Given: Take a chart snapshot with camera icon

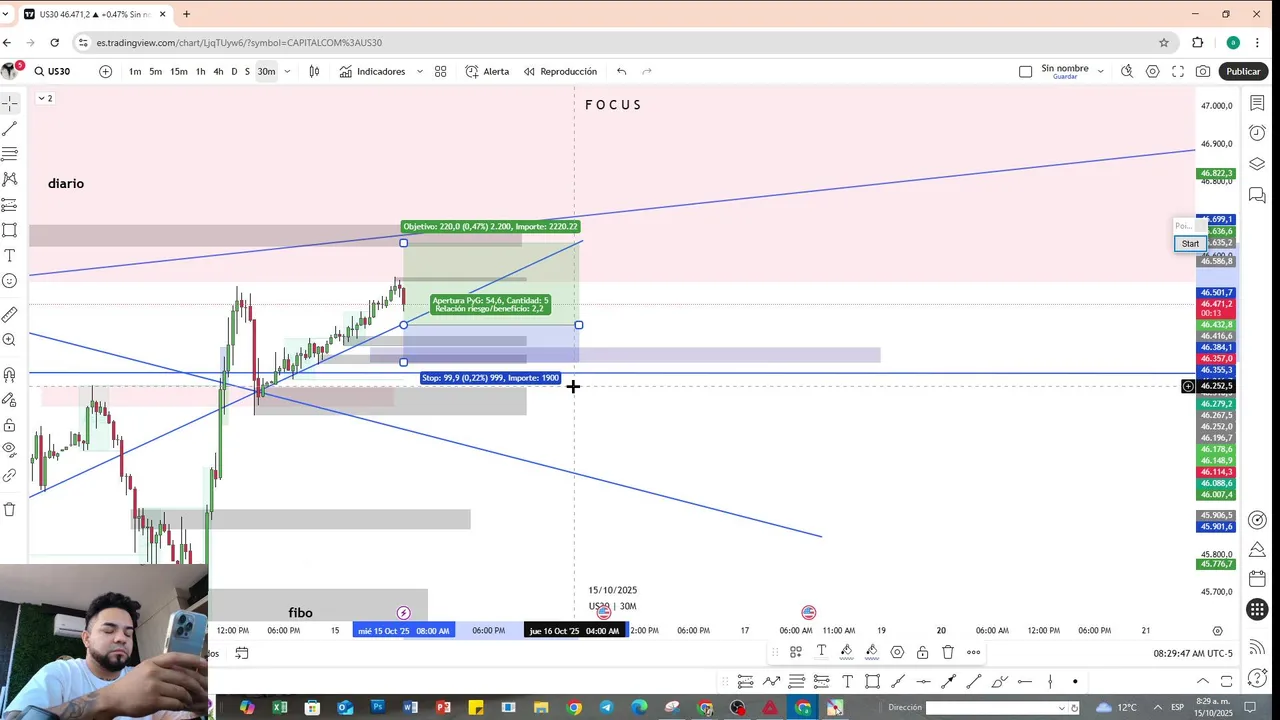Looking at the screenshot, I should tap(1203, 71).
